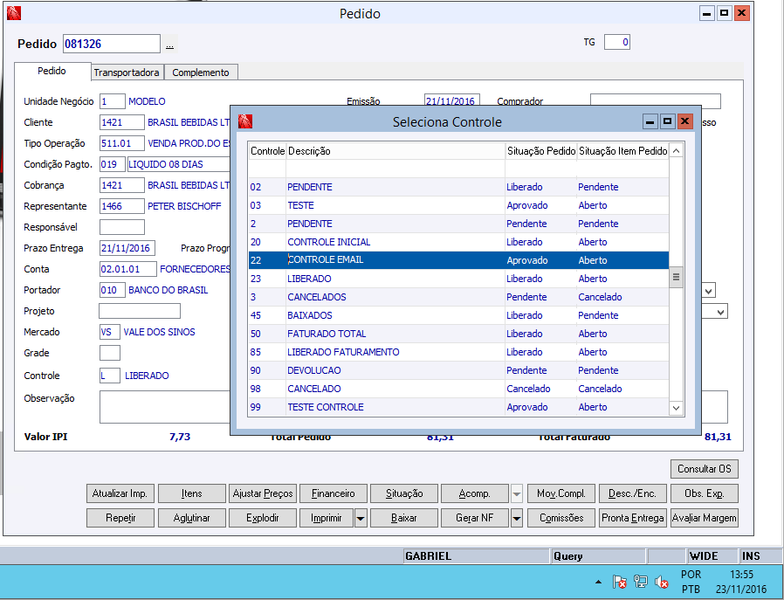Click the Grade input field
784x600 pixels.
tap(110, 353)
